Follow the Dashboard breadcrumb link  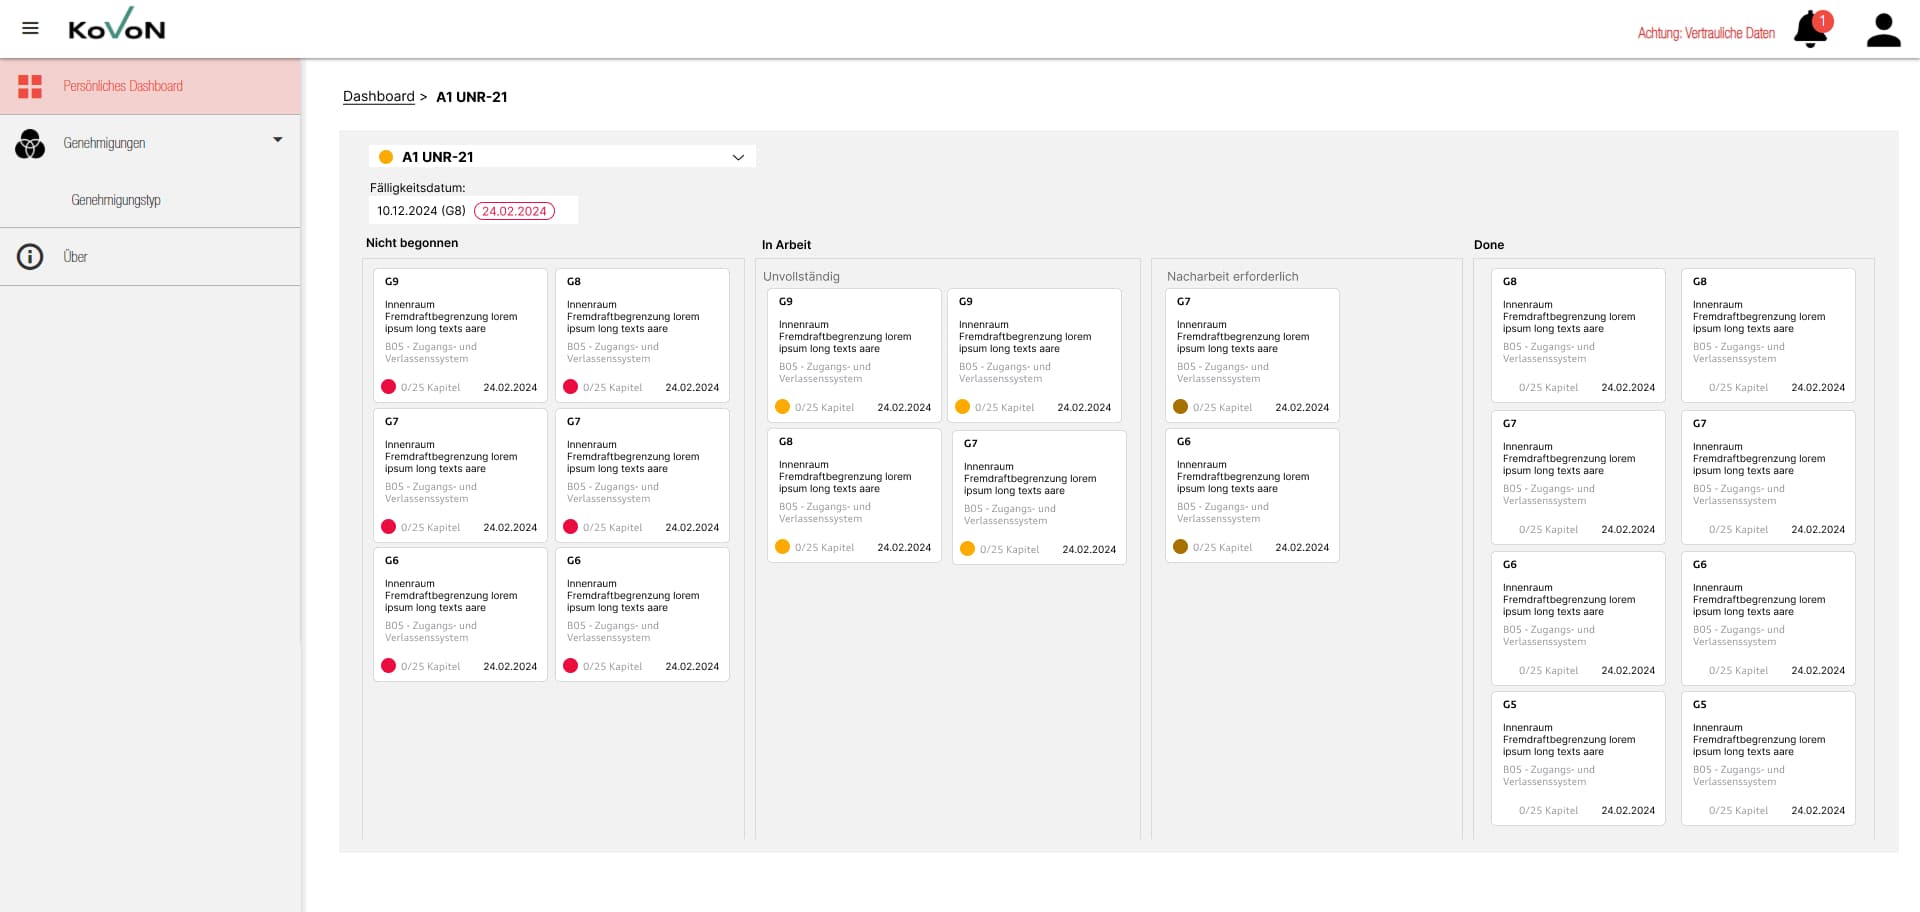pyautogui.click(x=378, y=97)
